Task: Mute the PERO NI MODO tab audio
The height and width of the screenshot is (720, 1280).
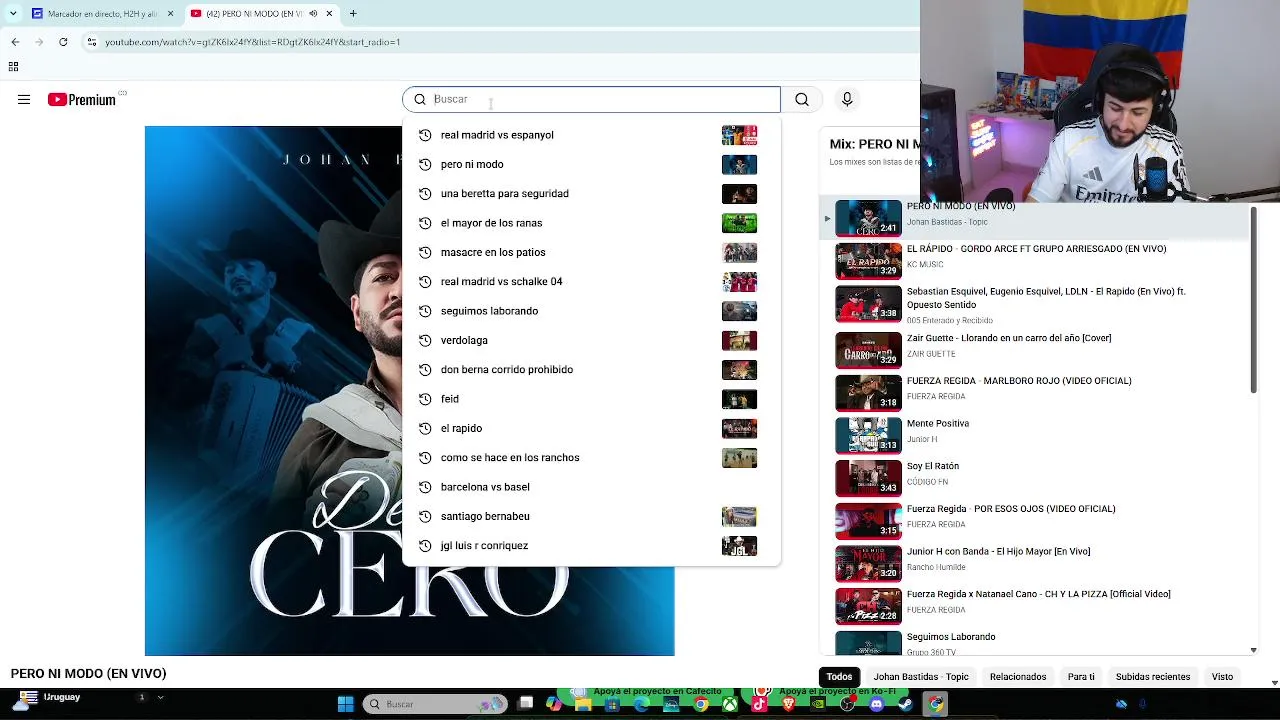Action: 313,14
